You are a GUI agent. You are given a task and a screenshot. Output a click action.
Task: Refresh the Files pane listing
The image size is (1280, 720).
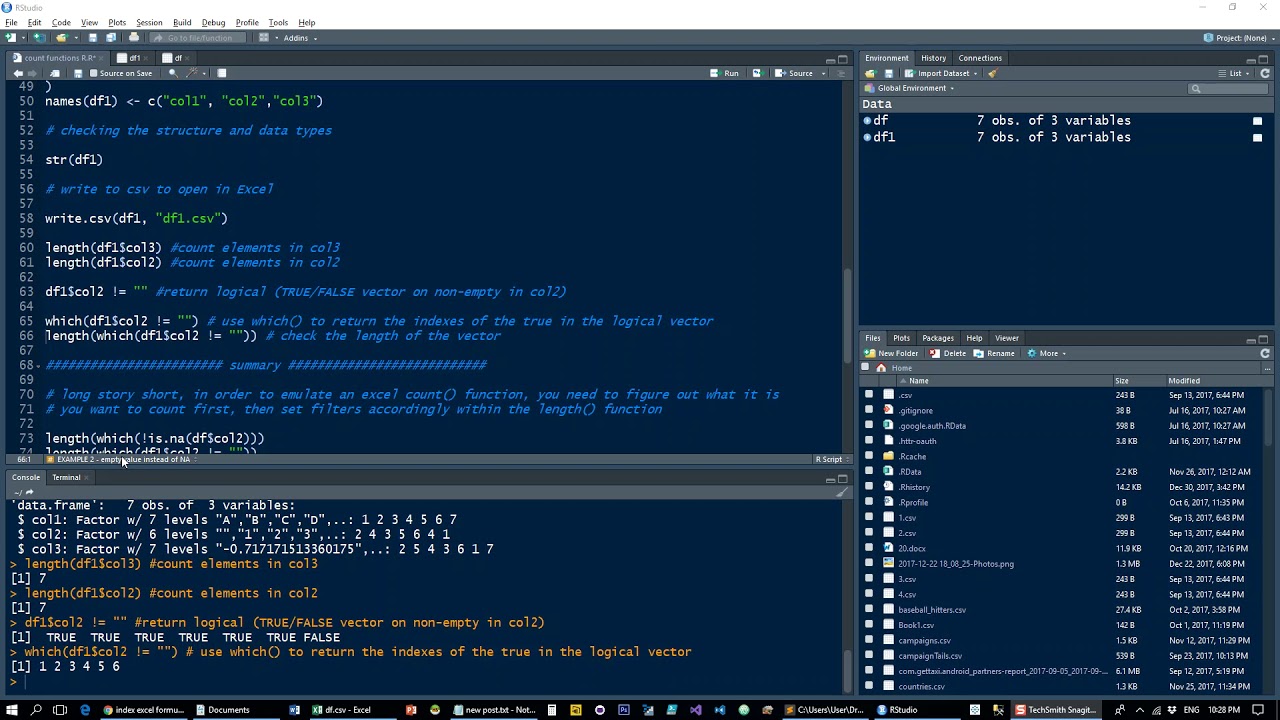[1265, 353]
